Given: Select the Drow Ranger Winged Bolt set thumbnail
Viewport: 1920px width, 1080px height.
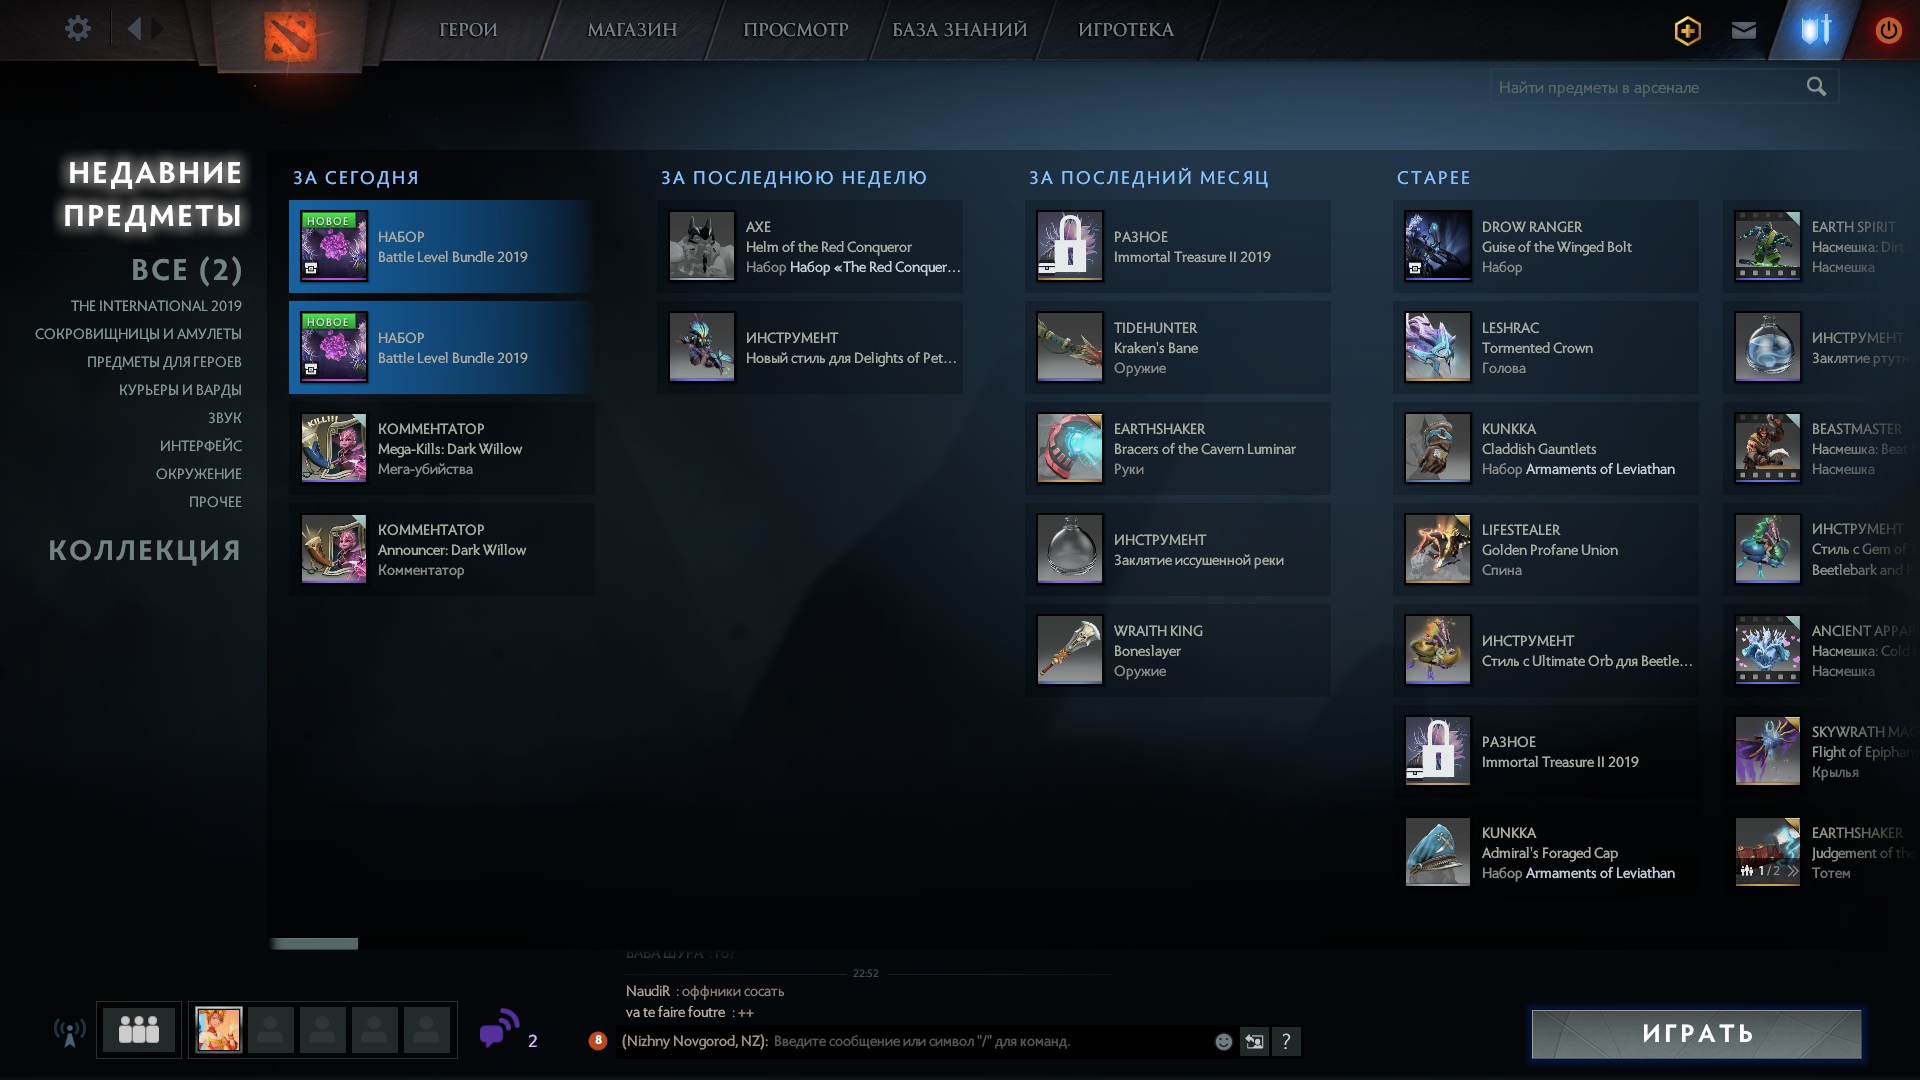Looking at the screenshot, I should click(x=1437, y=246).
